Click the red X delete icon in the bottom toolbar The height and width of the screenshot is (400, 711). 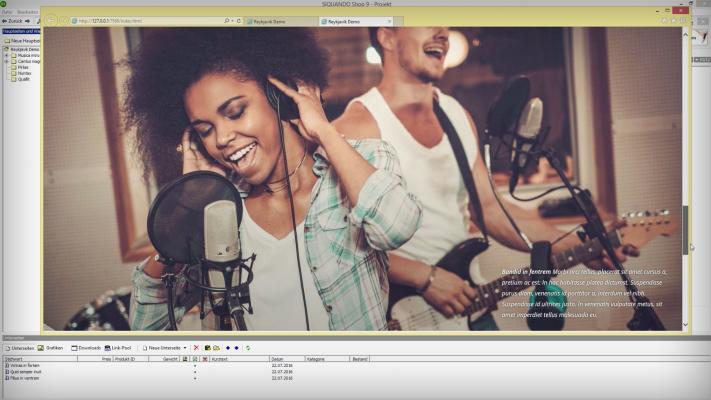pos(196,347)
